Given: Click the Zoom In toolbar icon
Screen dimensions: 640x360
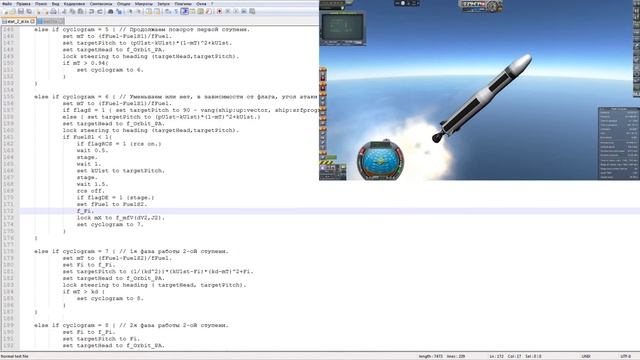Looking at the screenshot, I should [x=130, y=11].
